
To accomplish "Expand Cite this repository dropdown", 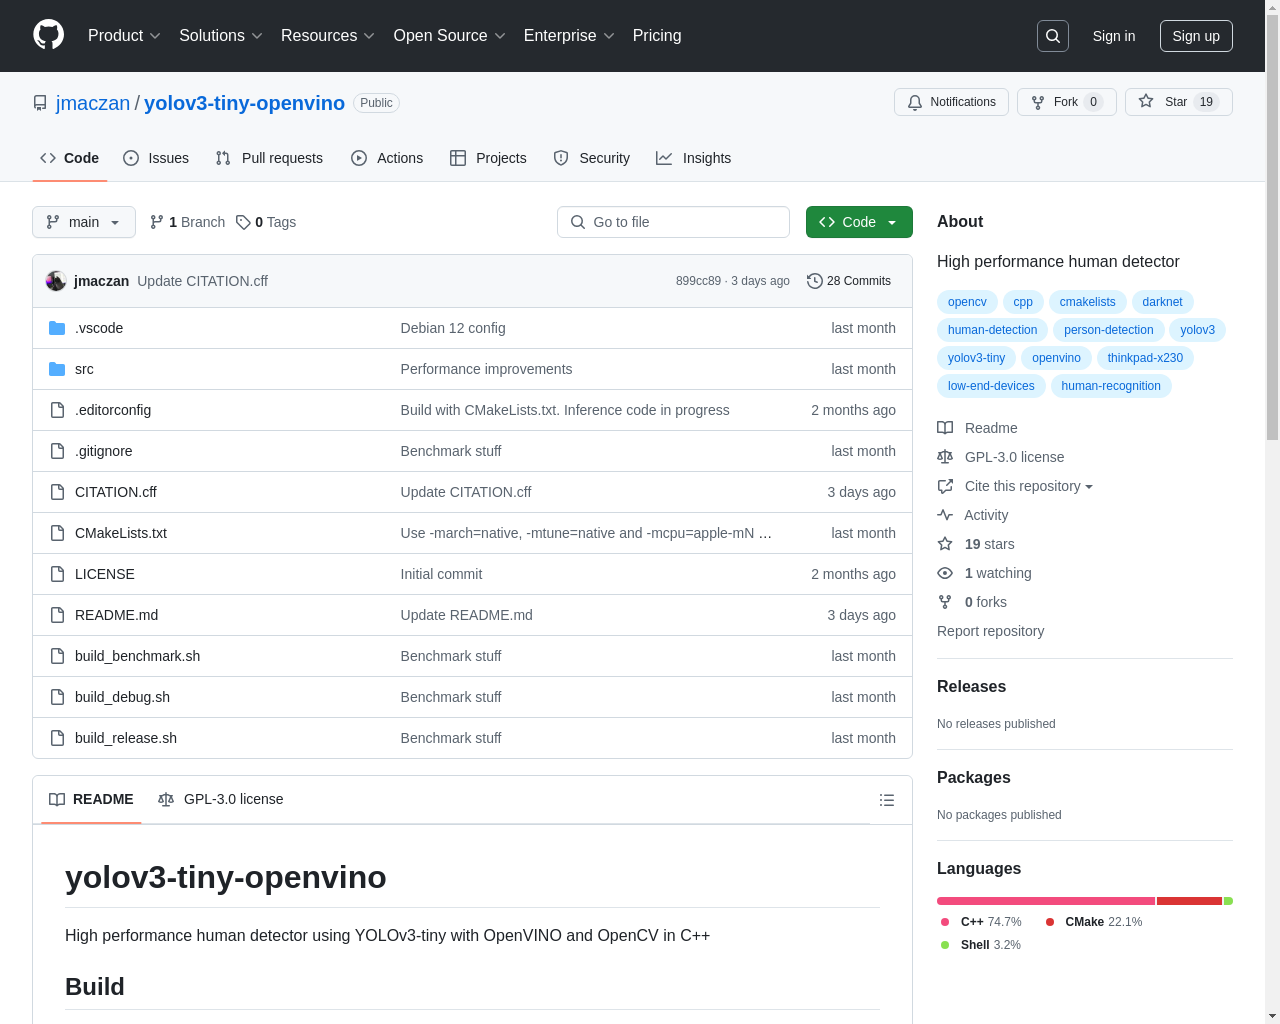I will (x=1029, y=486).
